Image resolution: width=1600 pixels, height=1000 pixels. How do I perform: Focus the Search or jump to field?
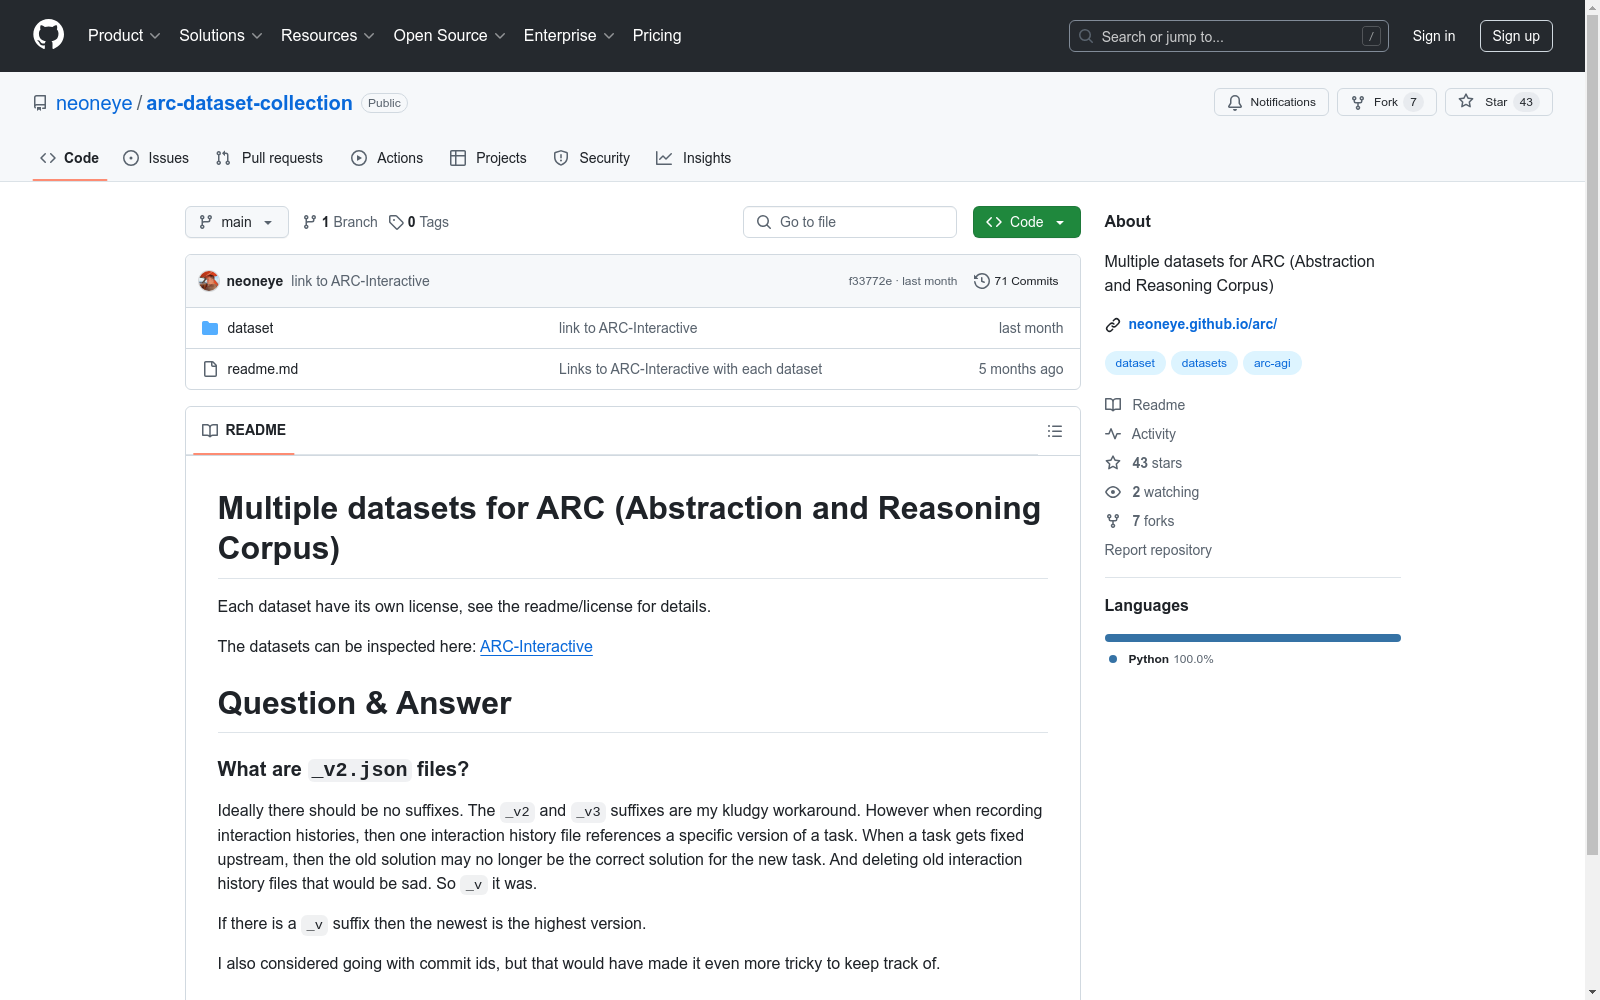pyautogui.click(x=1229, y=36)
